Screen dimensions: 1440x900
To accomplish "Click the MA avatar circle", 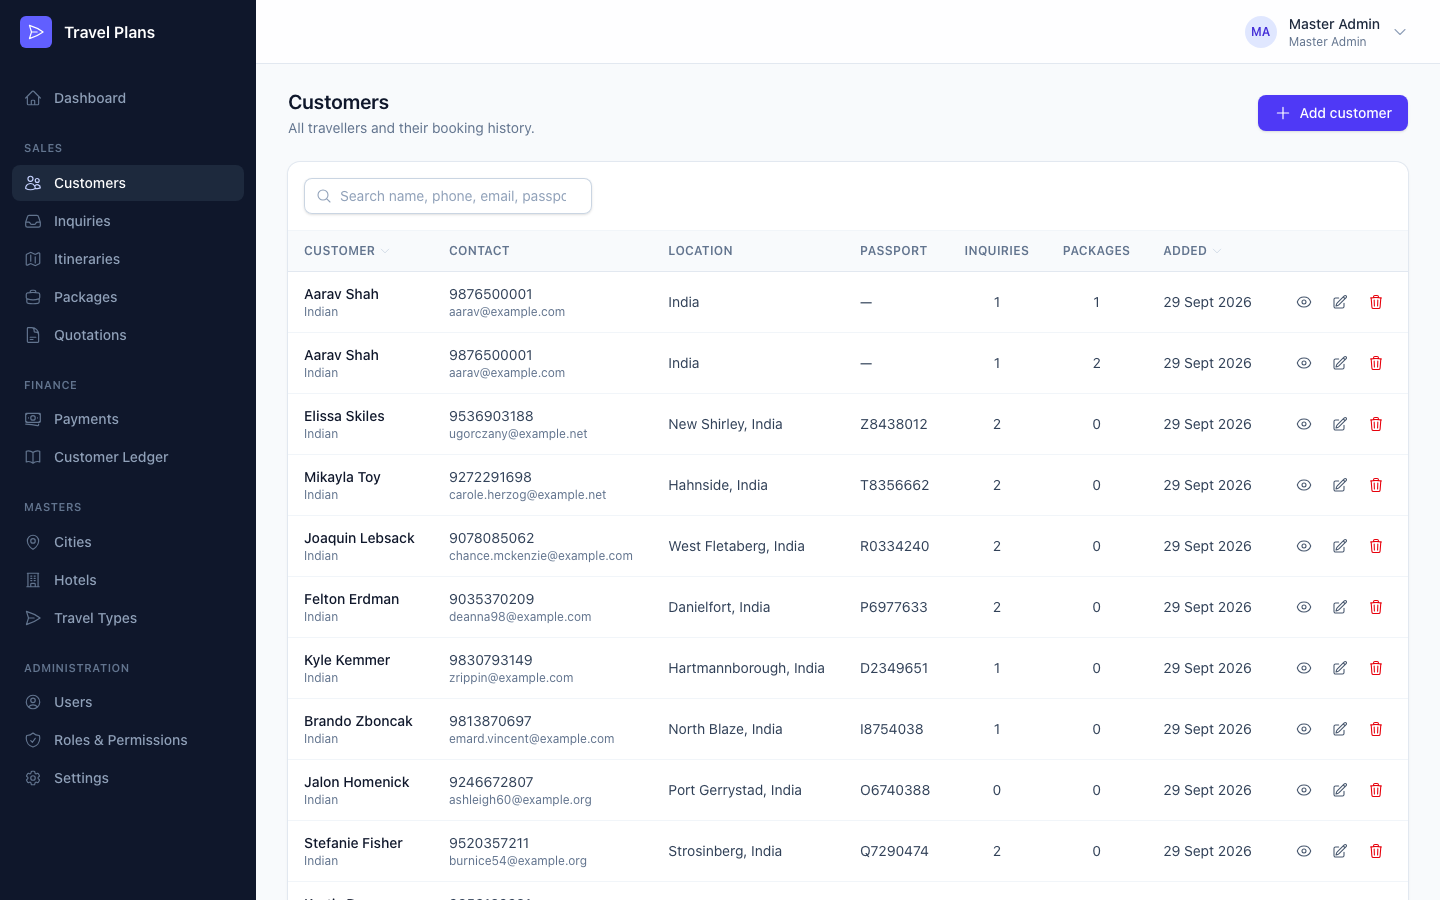I will [x=1260, y=32].
